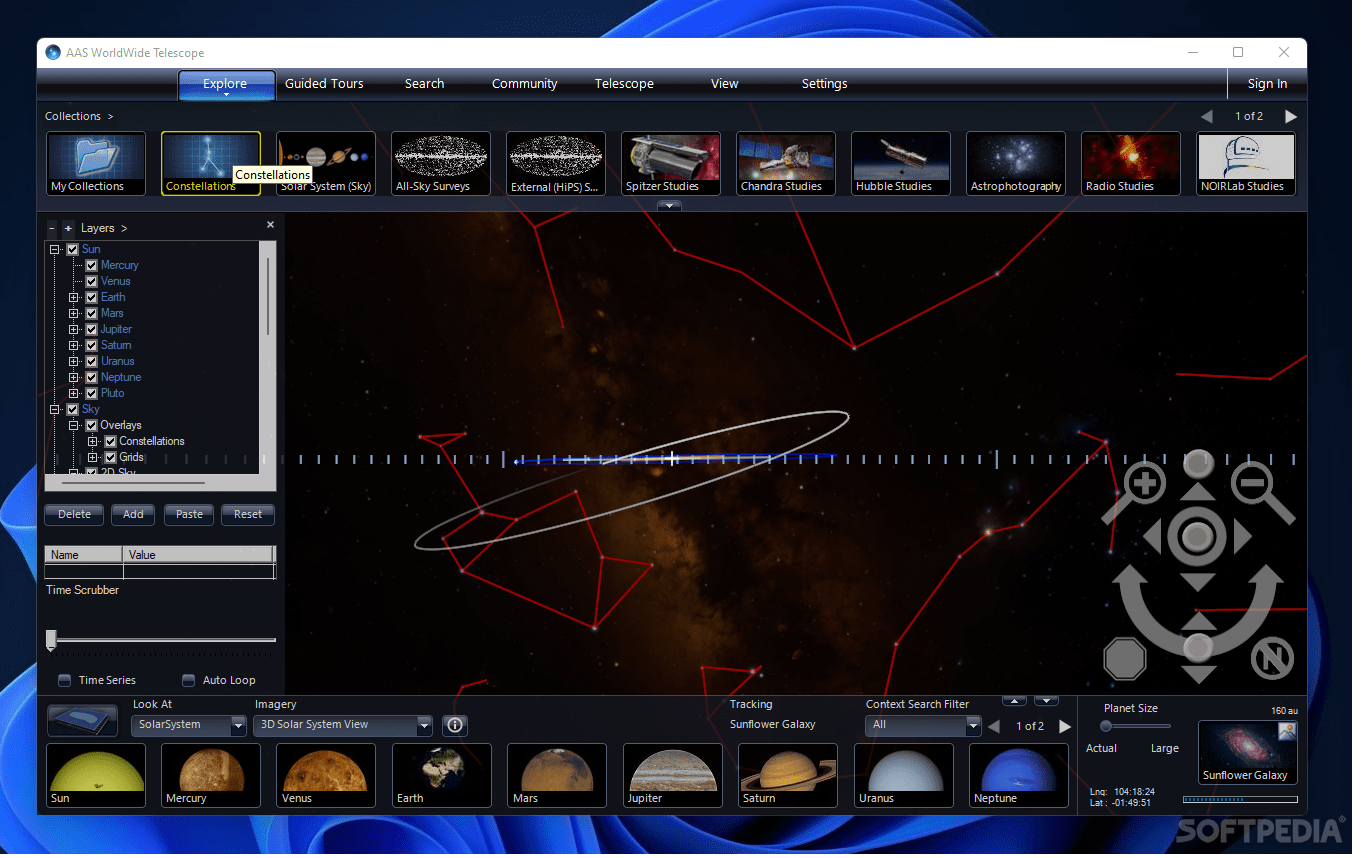Enable the Time Series checkbox
1361x858 pixels.
[x=65, y=681]
